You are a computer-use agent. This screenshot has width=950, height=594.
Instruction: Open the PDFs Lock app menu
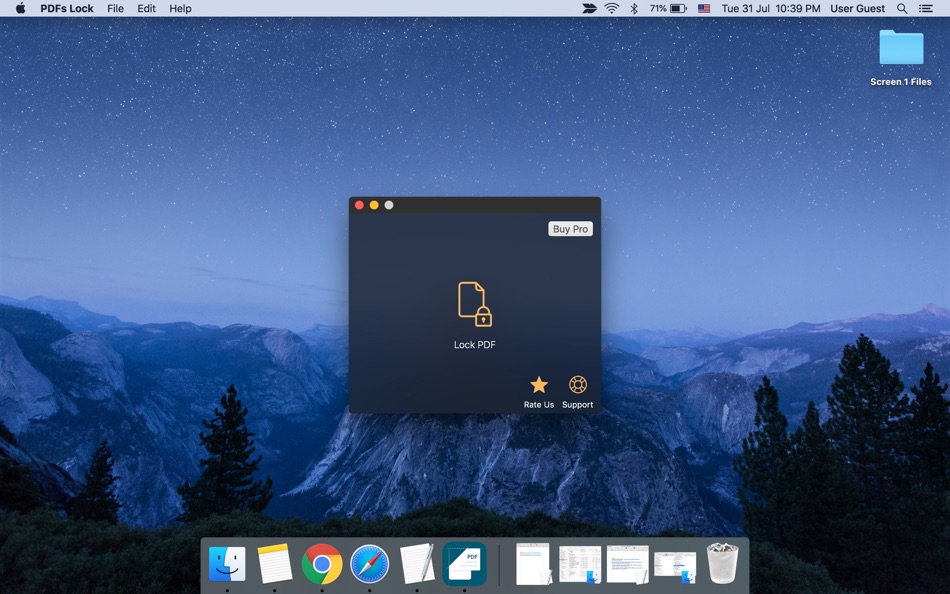coord(67,8)
